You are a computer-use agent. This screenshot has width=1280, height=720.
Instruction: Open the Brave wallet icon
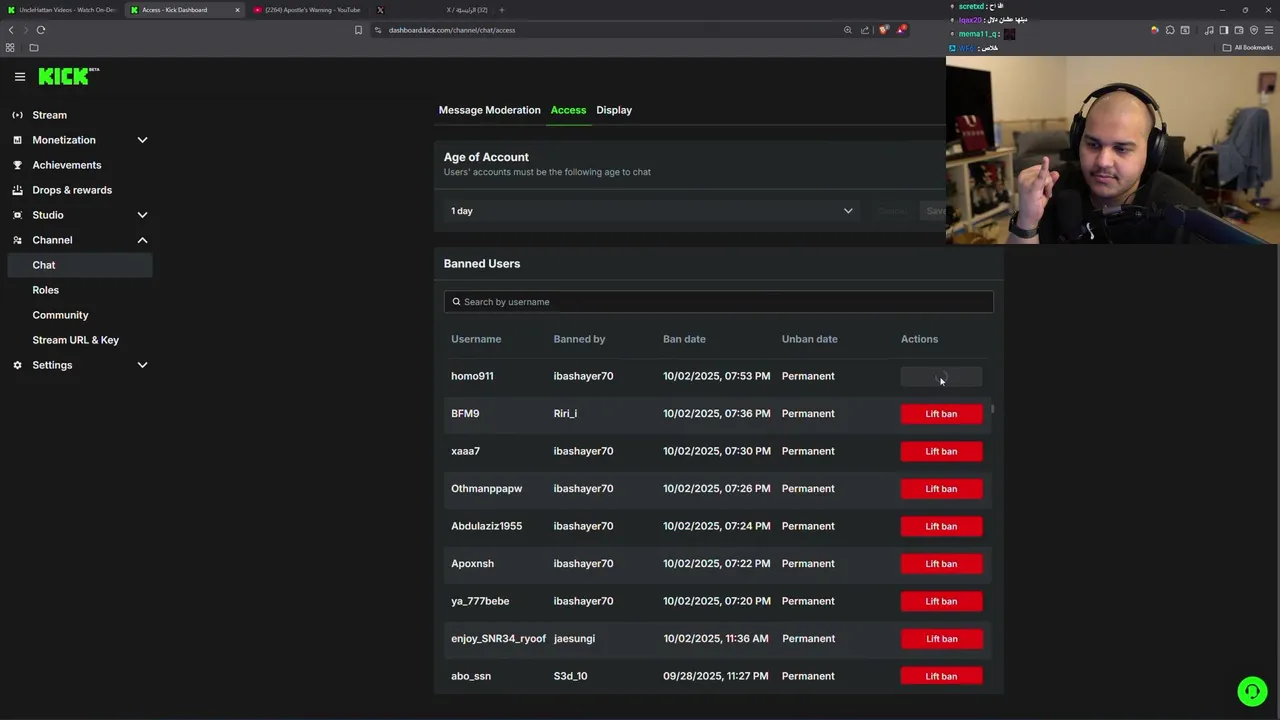point(1239,30)
